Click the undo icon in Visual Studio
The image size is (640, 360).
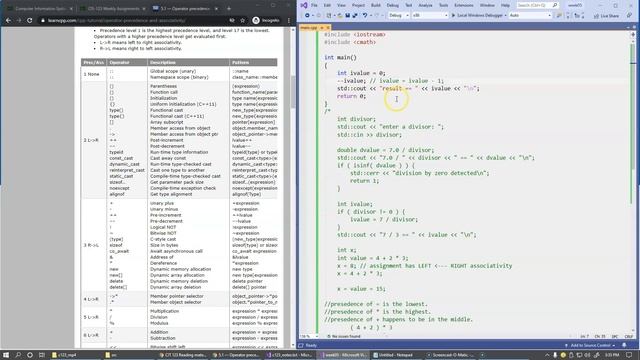pos(364,16)
